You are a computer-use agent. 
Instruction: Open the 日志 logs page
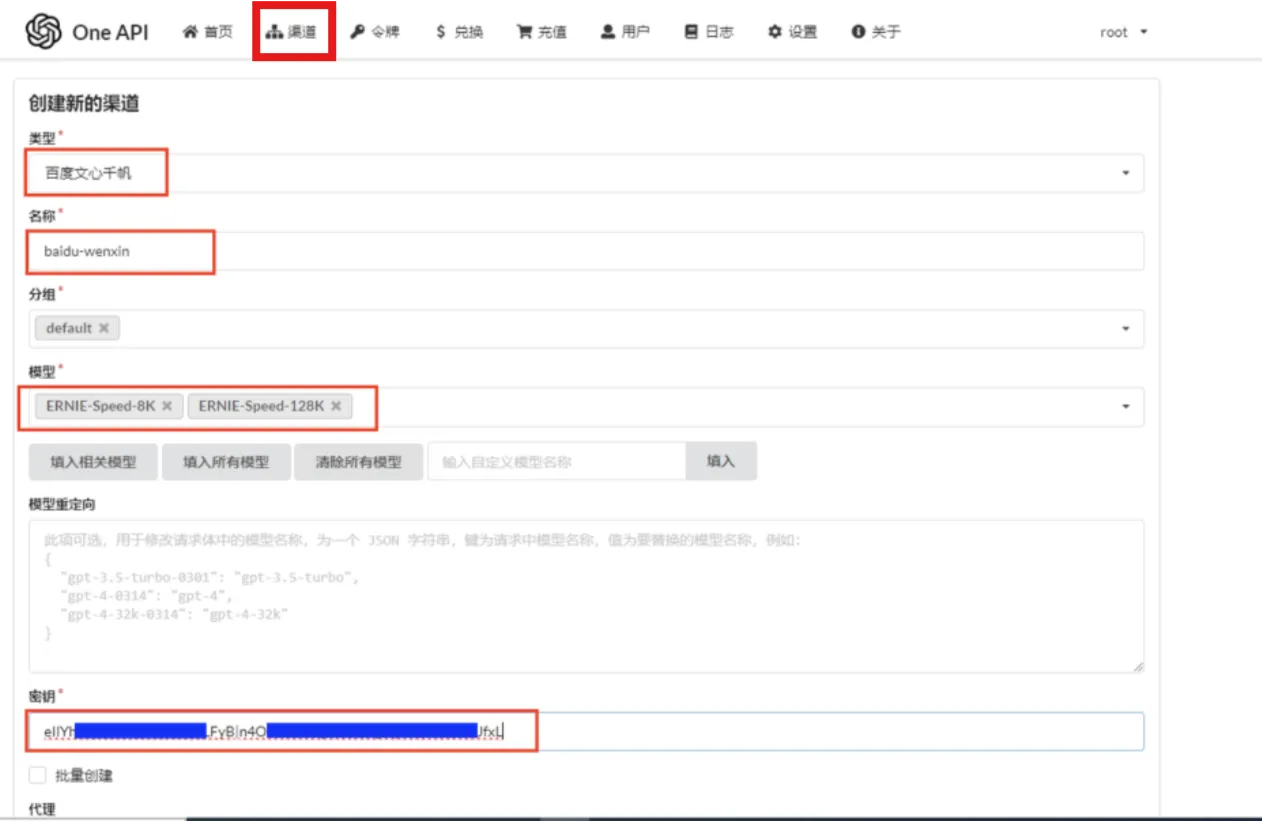709,32
